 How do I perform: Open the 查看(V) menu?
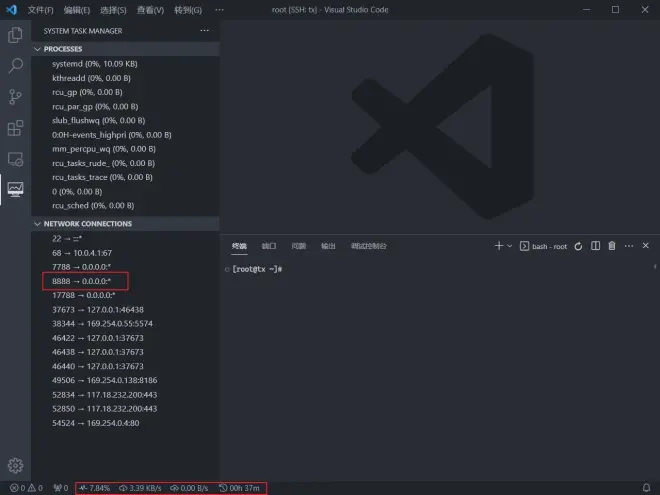[x=150, y=10]
